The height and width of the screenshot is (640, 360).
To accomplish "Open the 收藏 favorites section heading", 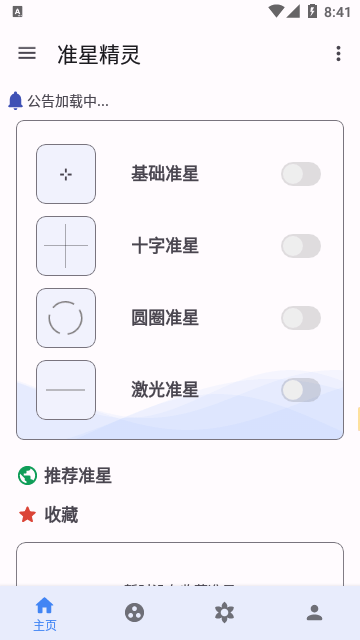I will pos(61,515).
